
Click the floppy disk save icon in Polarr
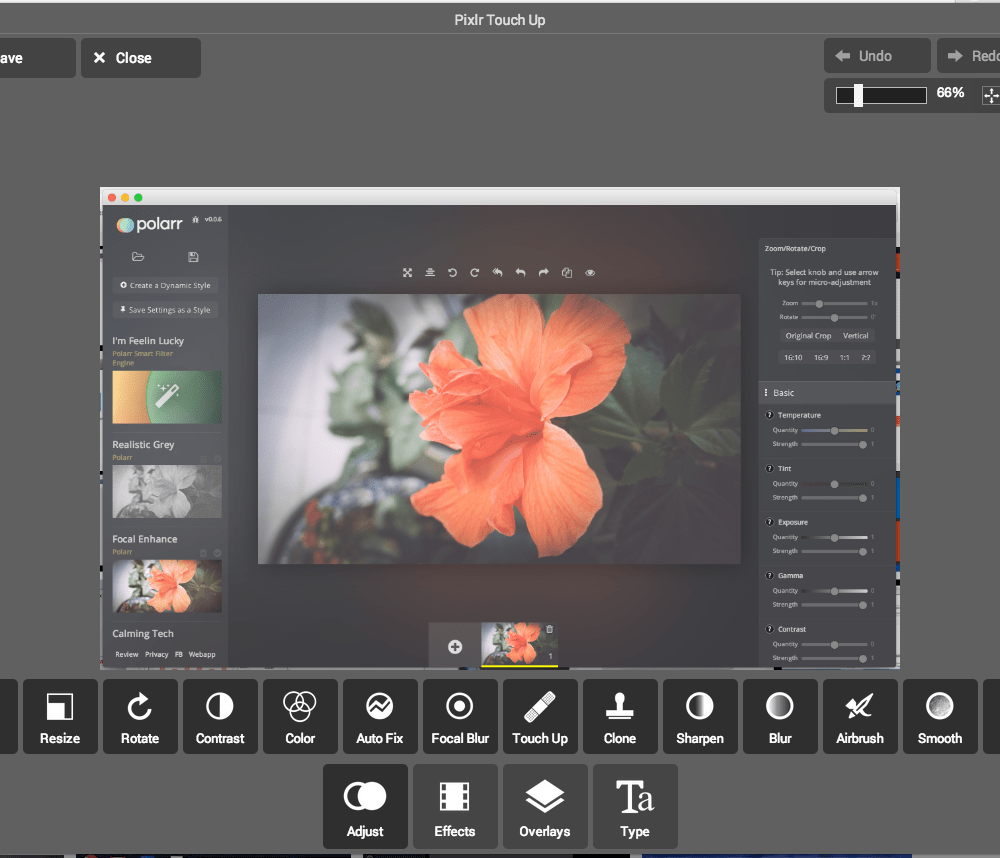pyautogui.click(x=193, y=257)
